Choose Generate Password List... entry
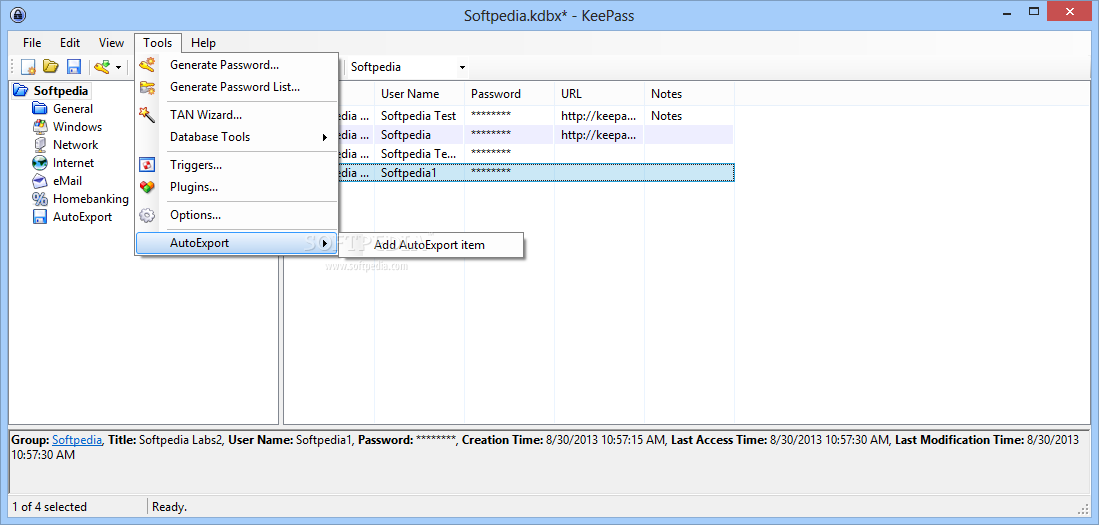Viewport: 1099px width, 525px height. [237, 88]
